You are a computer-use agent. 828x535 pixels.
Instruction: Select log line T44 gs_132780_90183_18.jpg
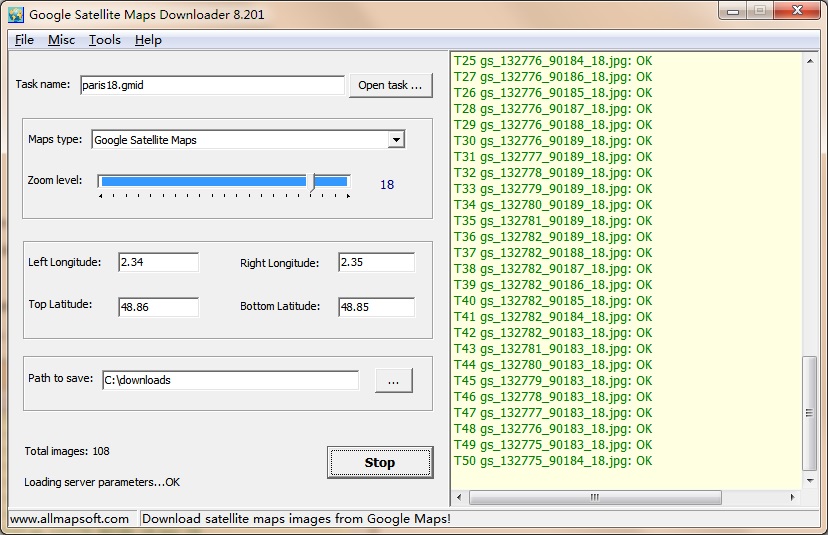click(553, 365)
